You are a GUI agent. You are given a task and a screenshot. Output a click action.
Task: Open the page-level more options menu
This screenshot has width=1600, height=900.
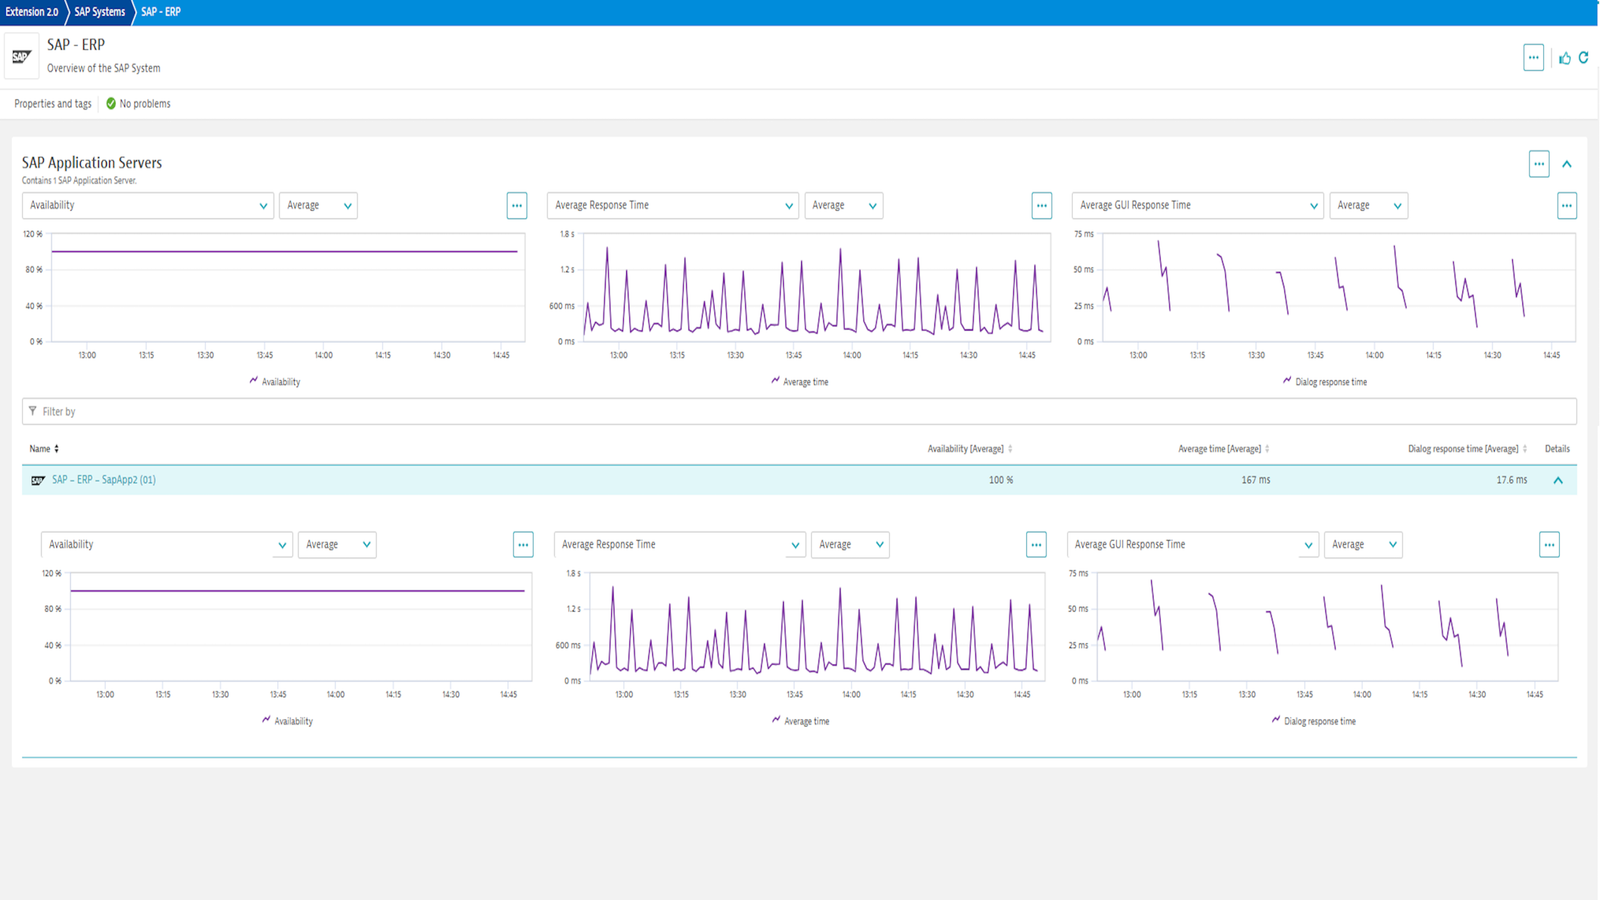click(x=1533, y=57)
